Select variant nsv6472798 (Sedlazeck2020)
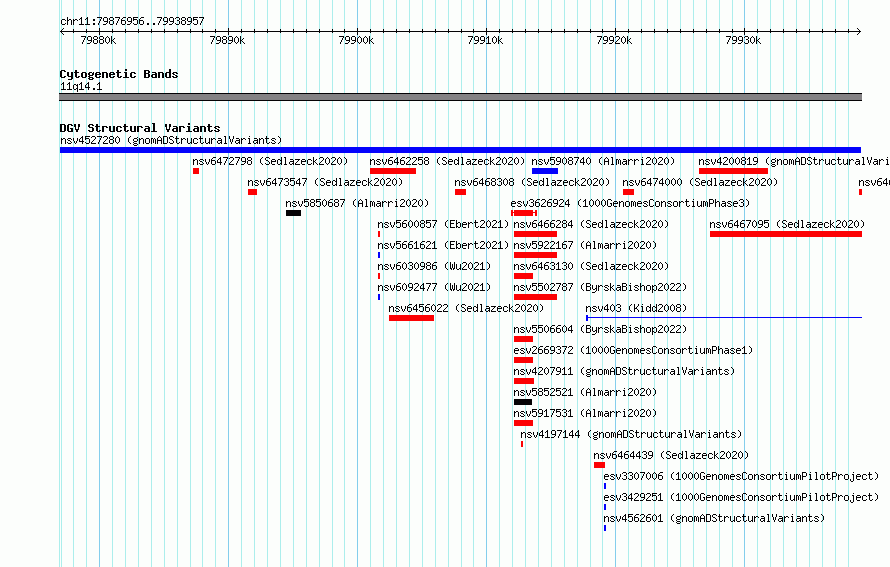890x567 pixels. pyautogui.click(x=270, y=161)
